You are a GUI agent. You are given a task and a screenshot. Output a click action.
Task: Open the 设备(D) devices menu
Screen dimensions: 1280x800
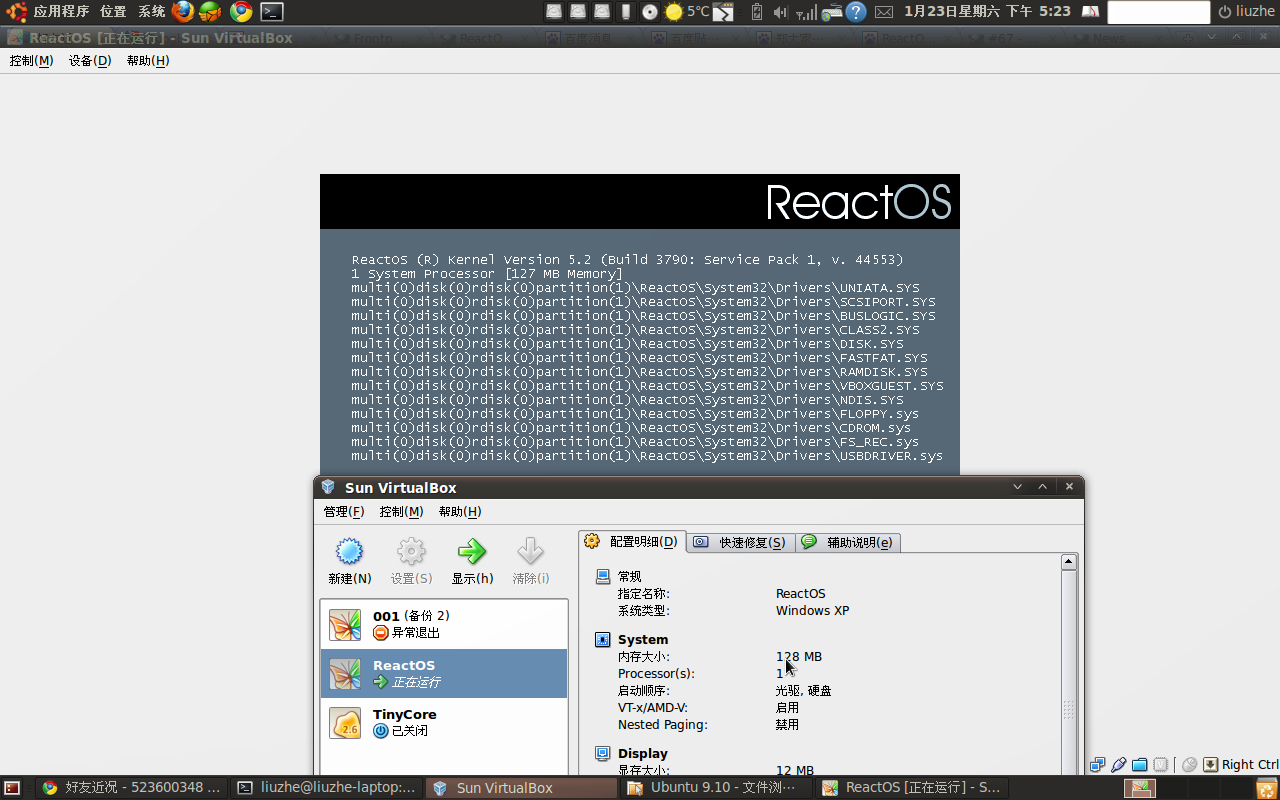tap(89, 60)
